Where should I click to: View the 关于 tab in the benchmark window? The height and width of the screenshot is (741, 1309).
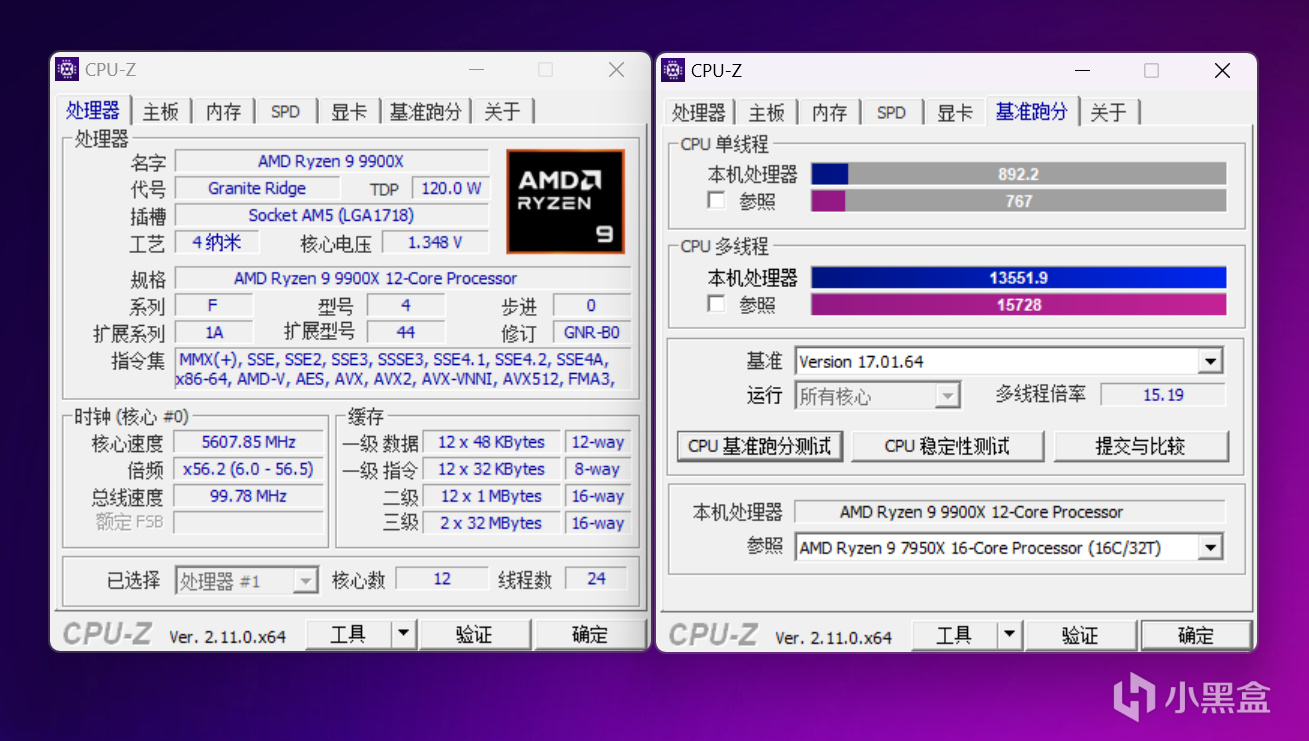1108,112
